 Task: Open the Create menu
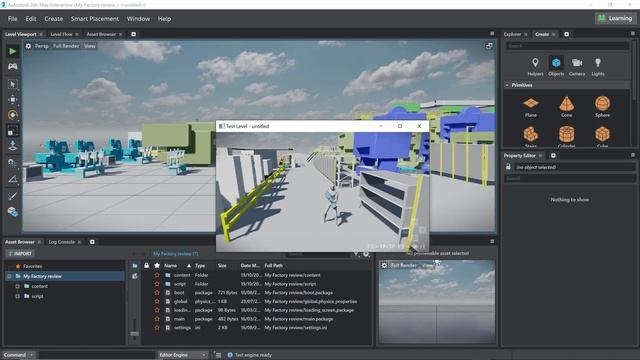click(x=53, y=19)
